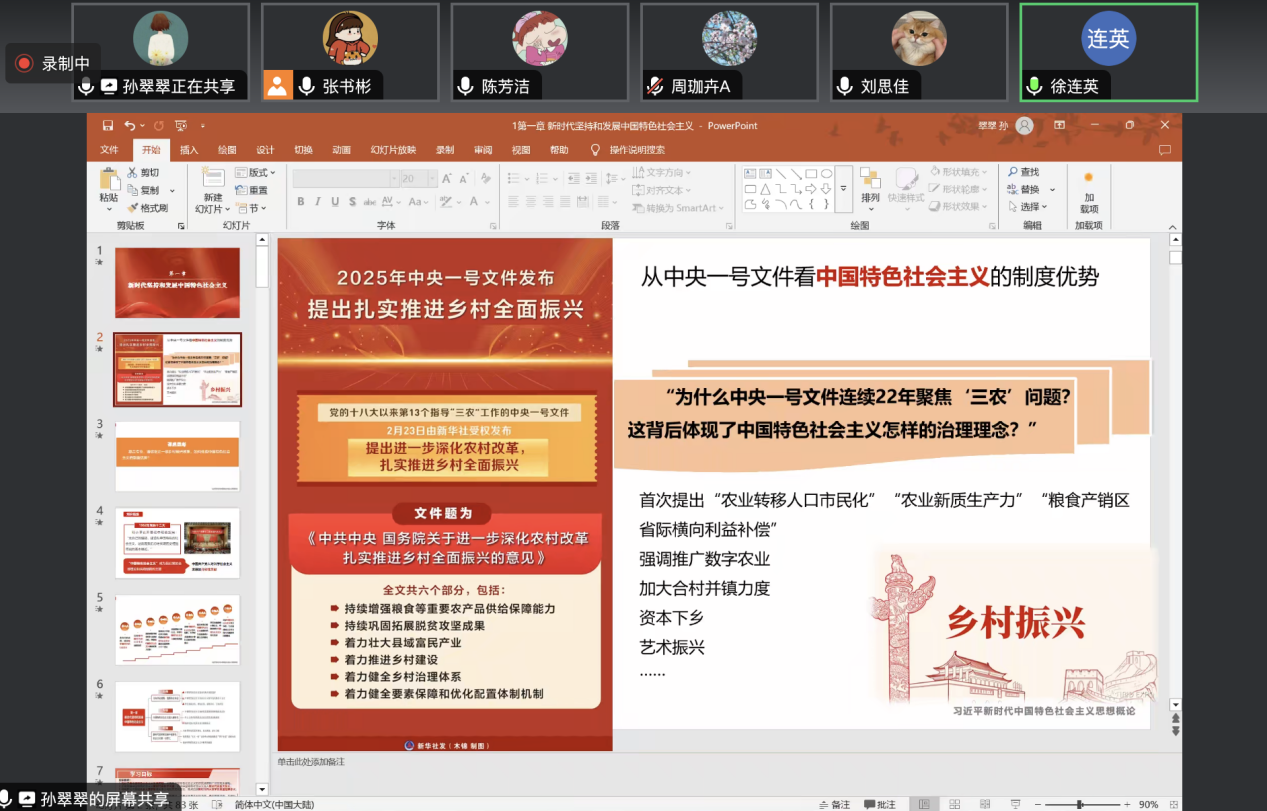Click the Paste clipboard icon
1267x811 pixels.
(109, 180)
